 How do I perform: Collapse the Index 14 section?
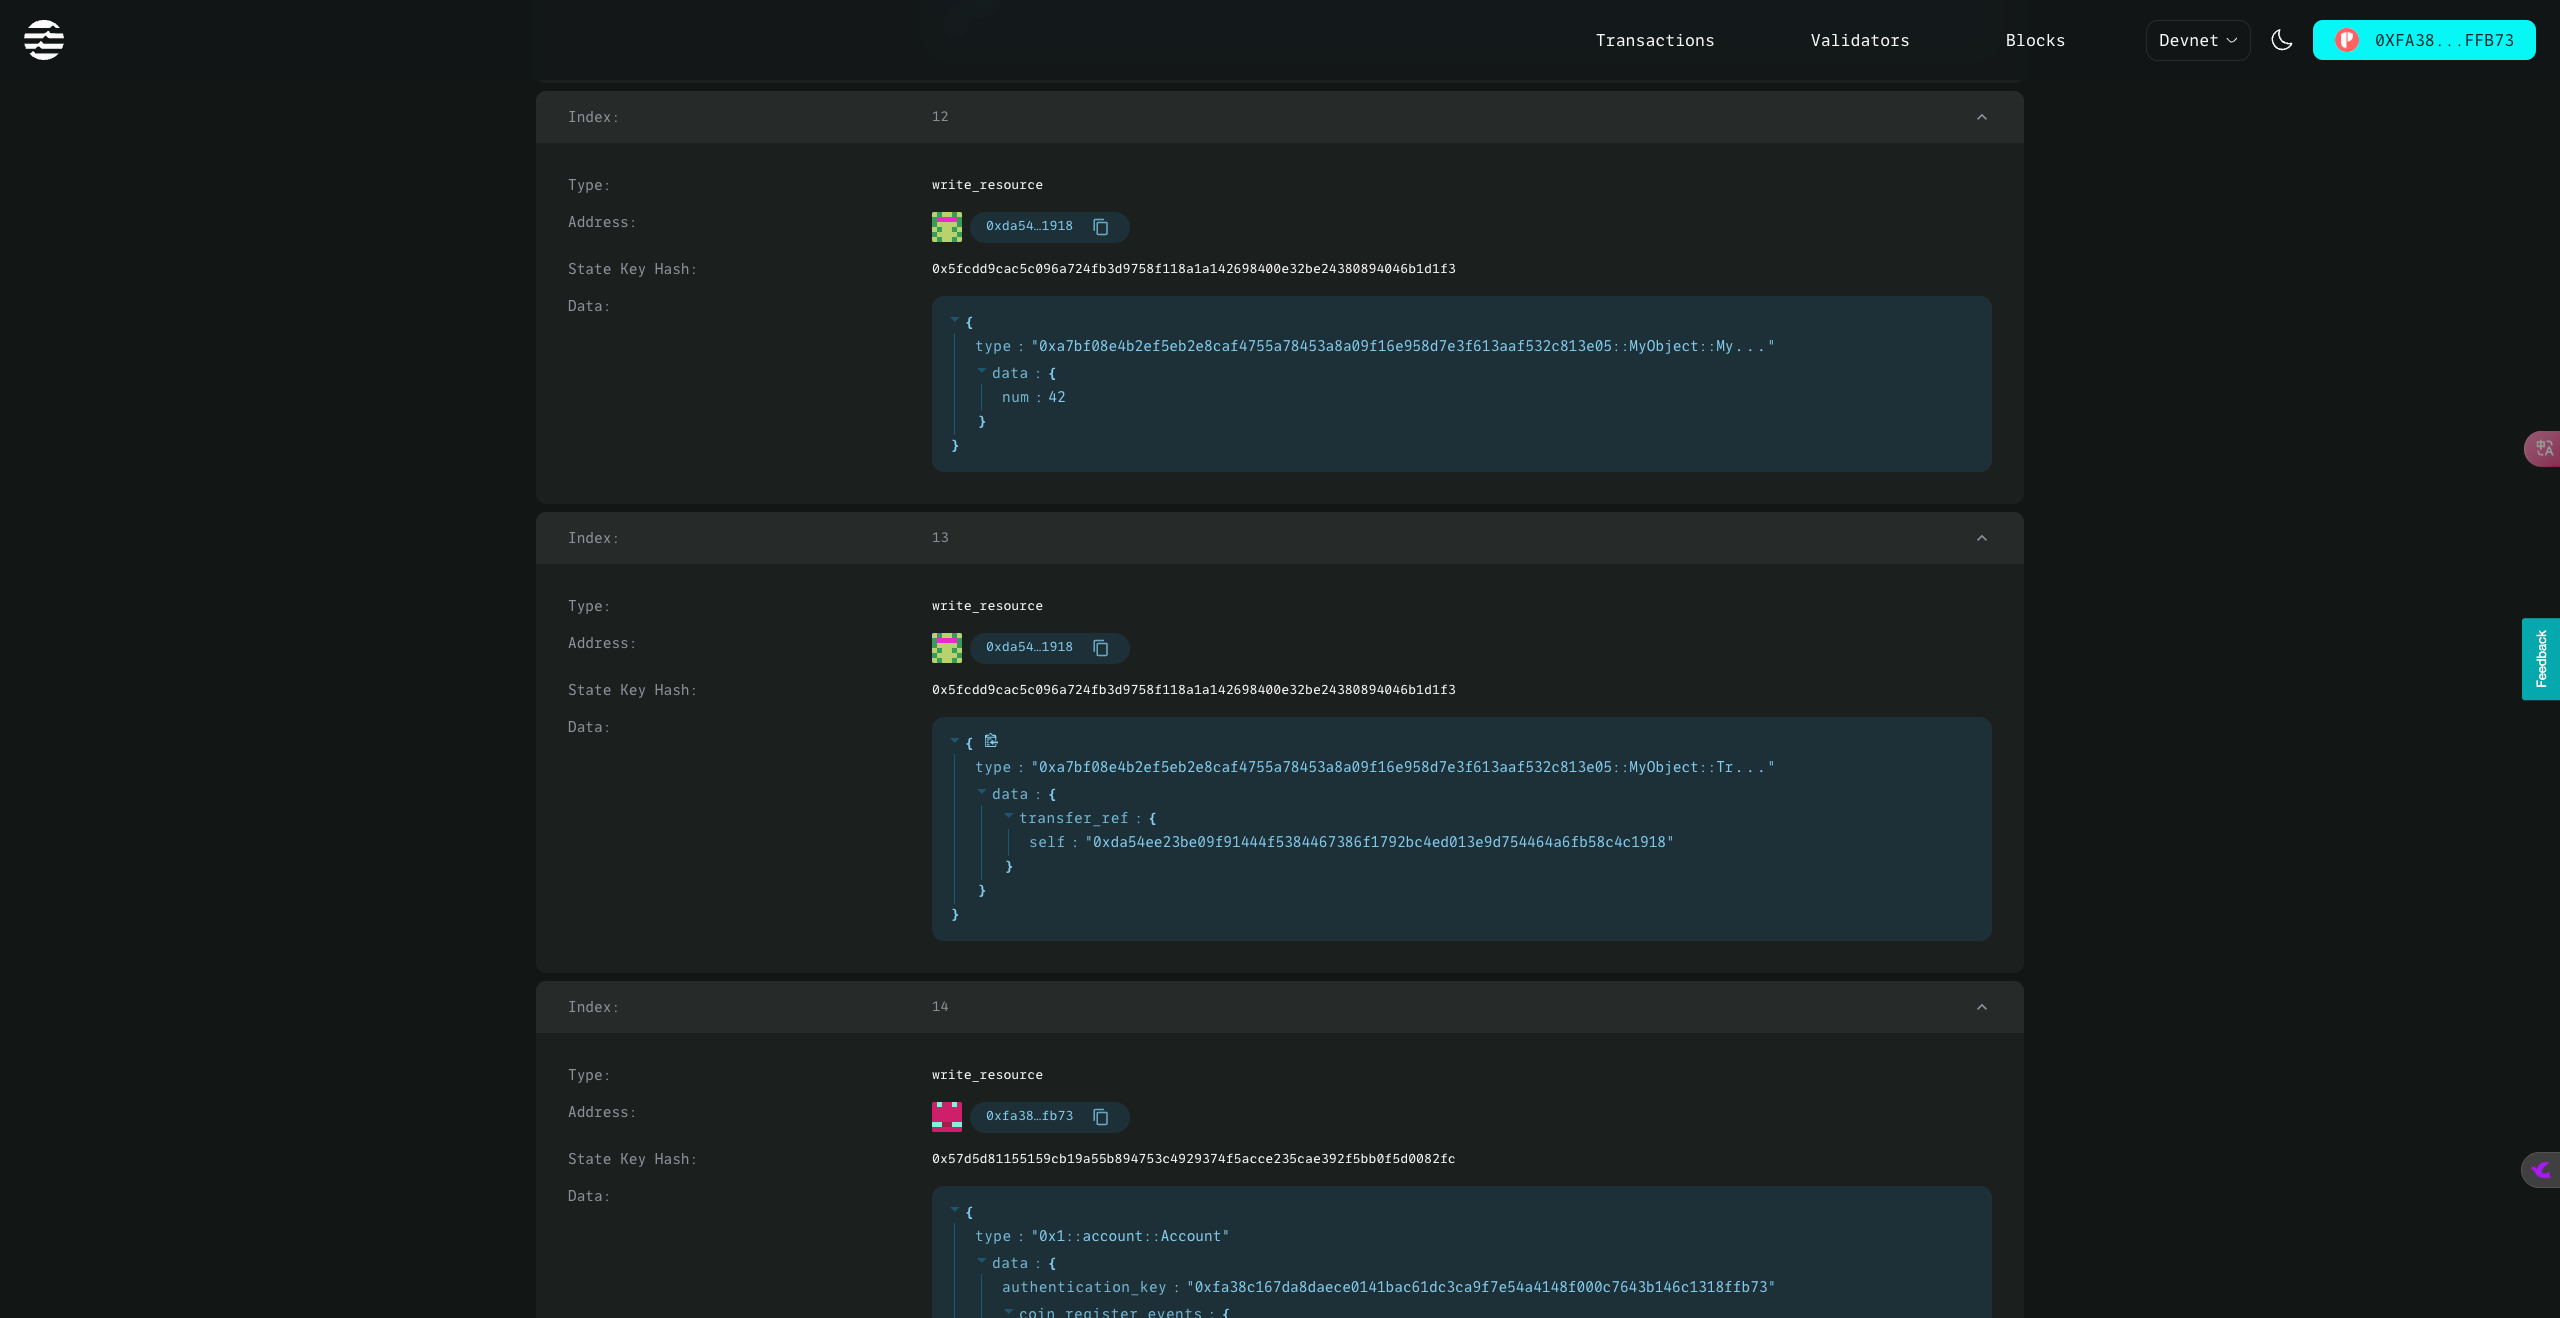tap(1982, 1007)
